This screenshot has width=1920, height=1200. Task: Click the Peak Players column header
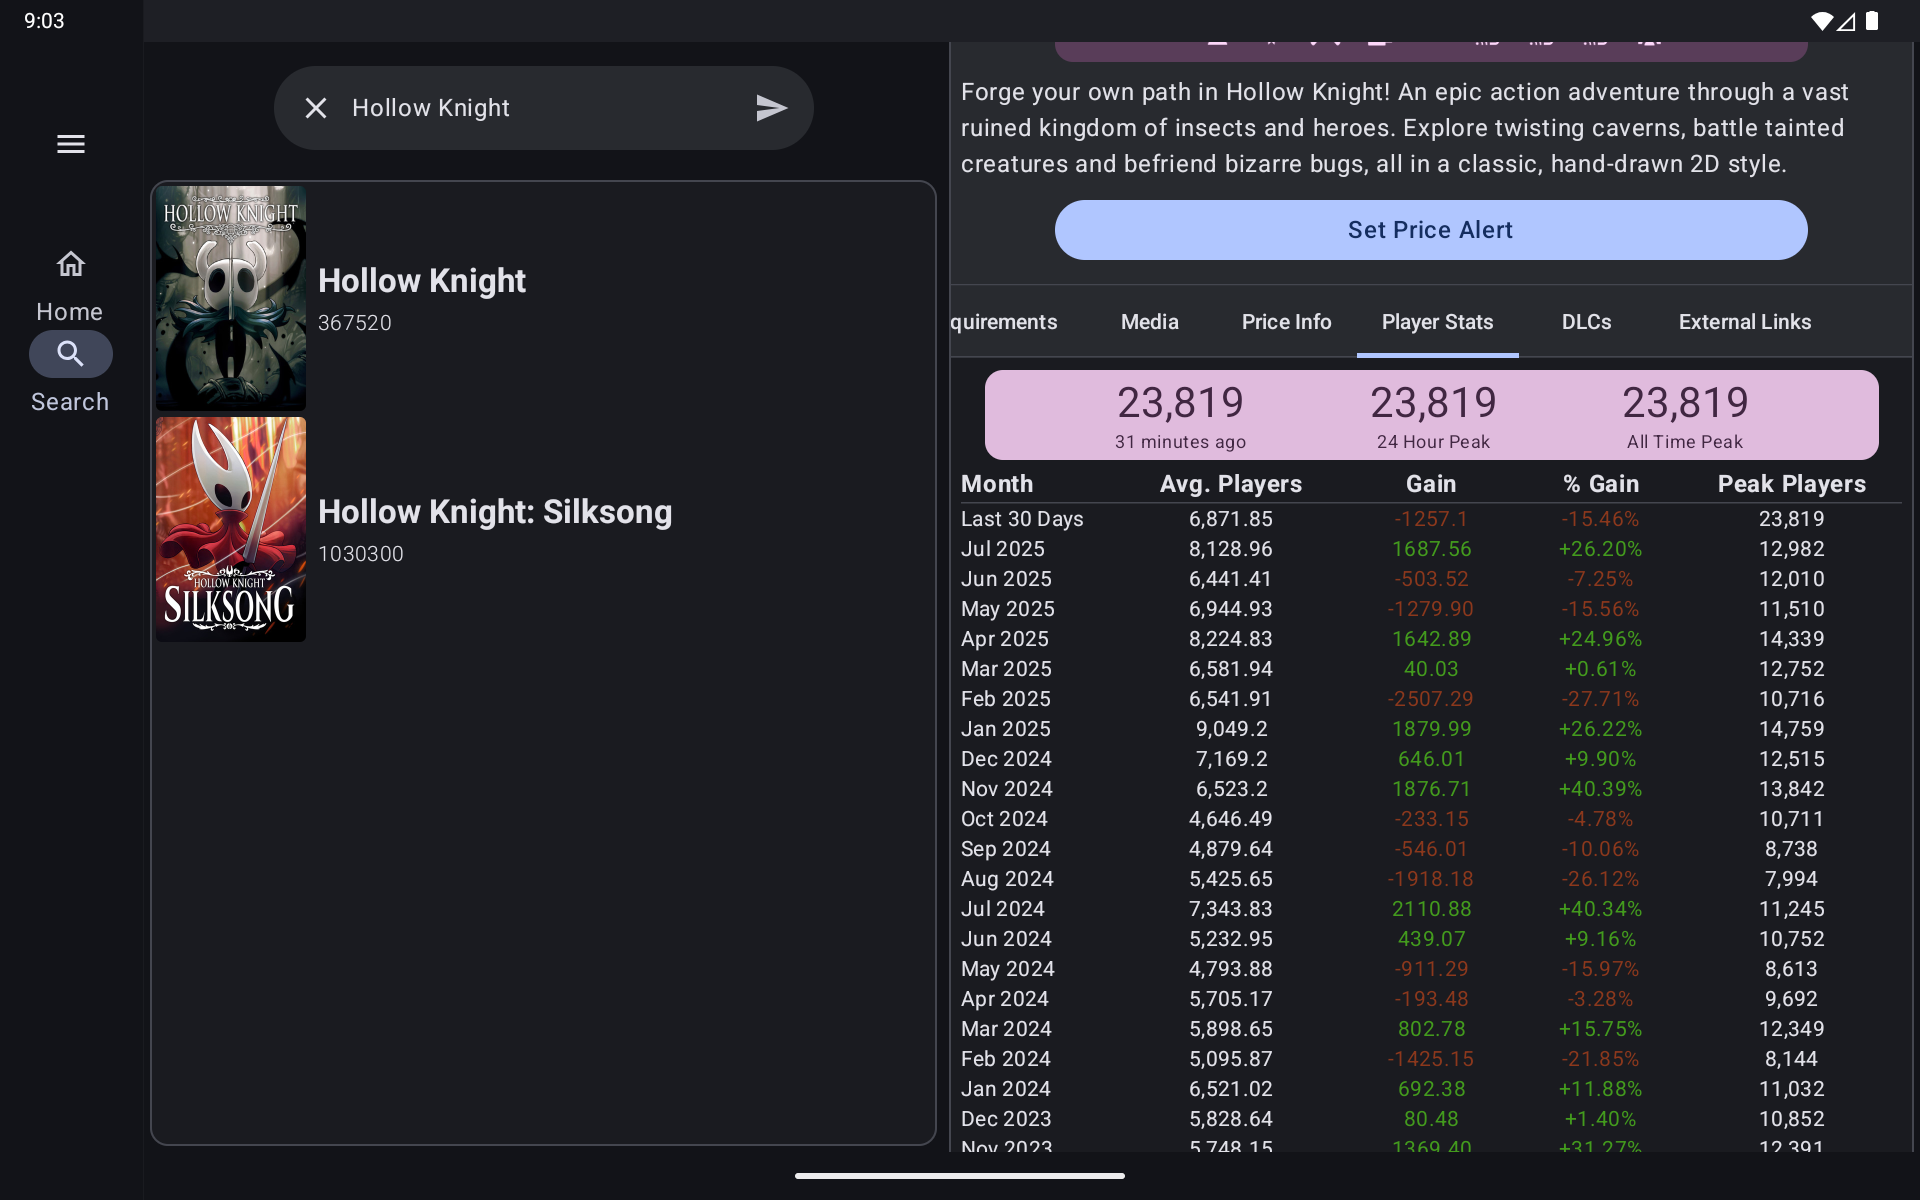(1791, 484)
